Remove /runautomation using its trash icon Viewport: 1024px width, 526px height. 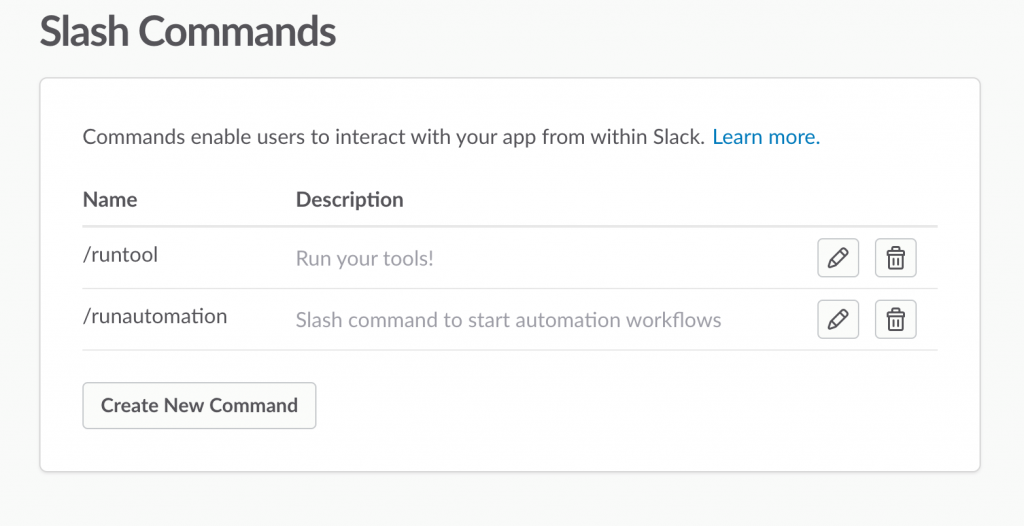896,320
